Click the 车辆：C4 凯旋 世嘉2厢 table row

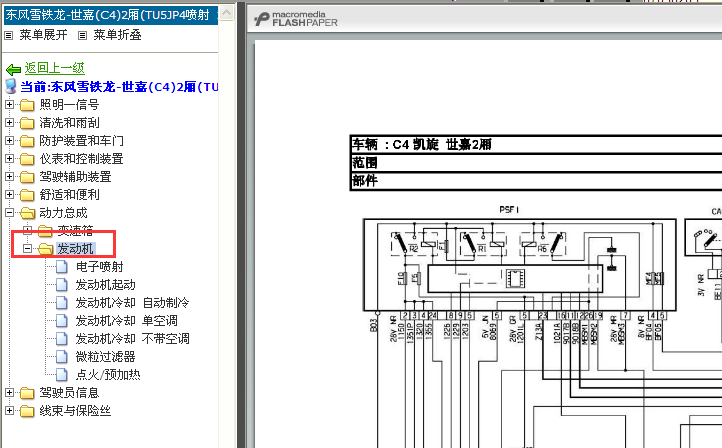pos(536,145)
